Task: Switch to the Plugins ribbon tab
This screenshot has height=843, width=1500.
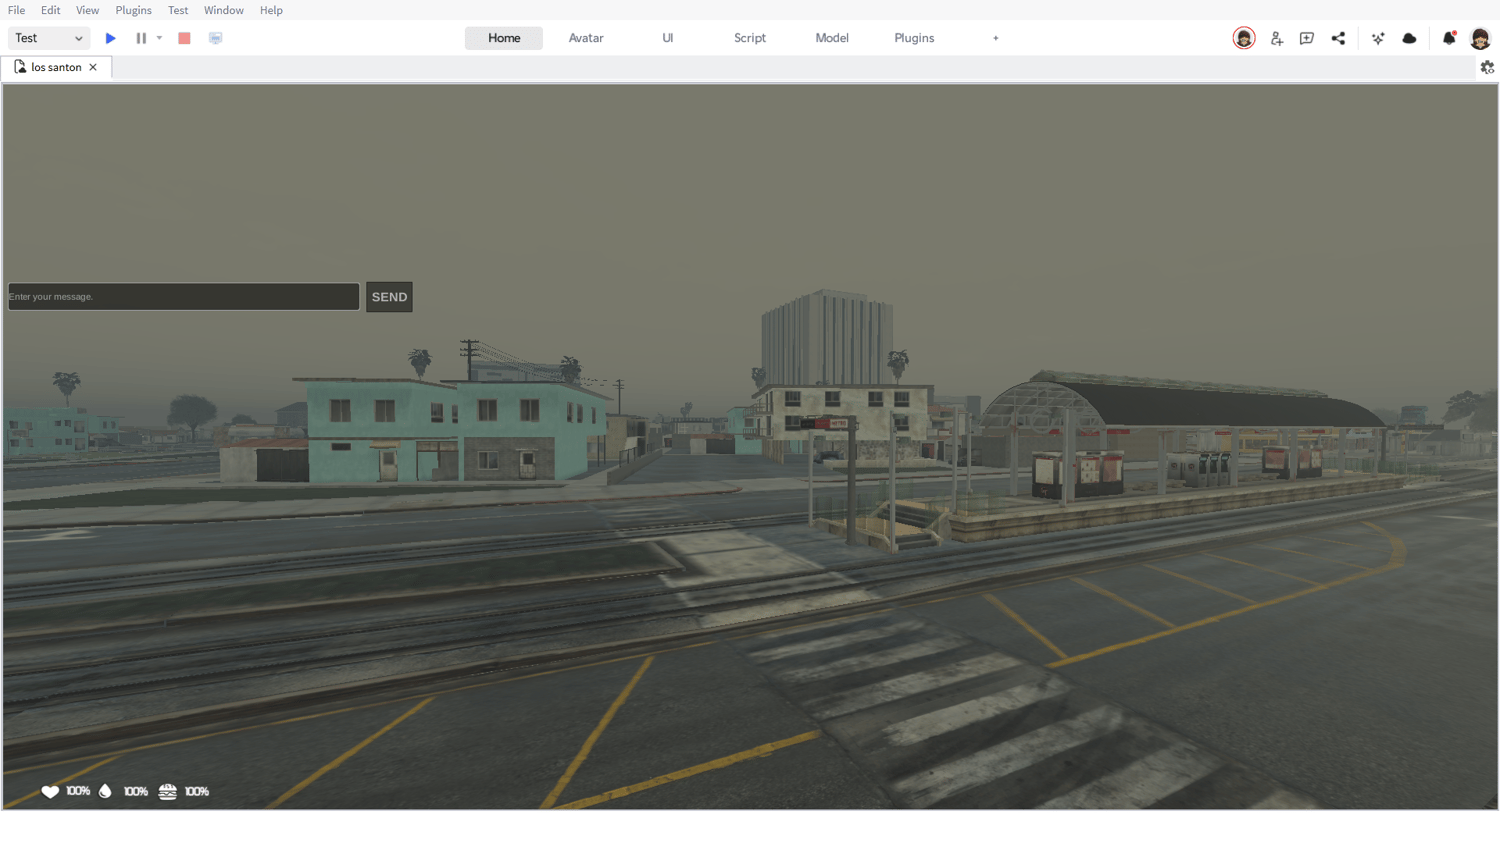Action: [914, 38]
